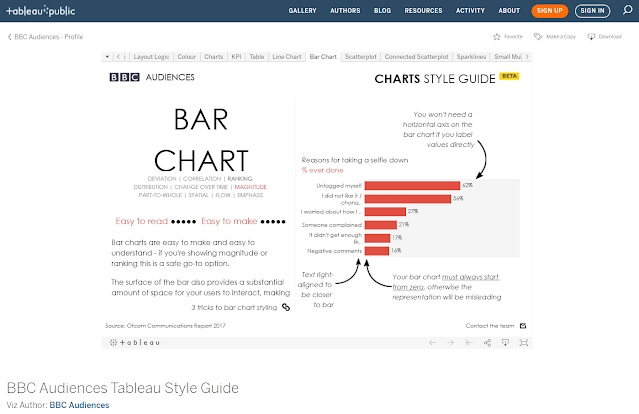Click the RANKING category label
This screenshot has width=639, height=414.
tap(240, 178)
